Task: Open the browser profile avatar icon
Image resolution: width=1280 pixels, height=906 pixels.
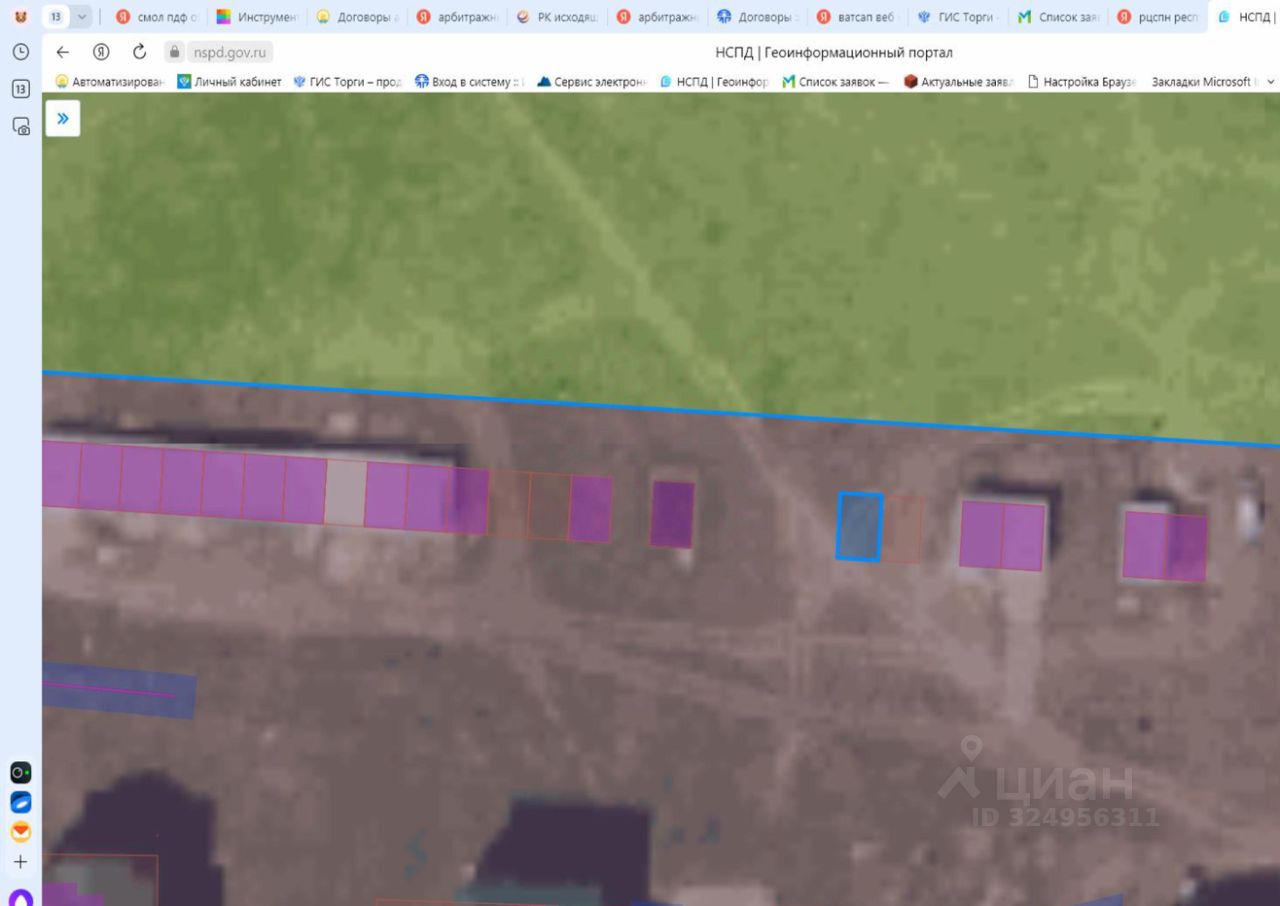Action: pos(21,17)
